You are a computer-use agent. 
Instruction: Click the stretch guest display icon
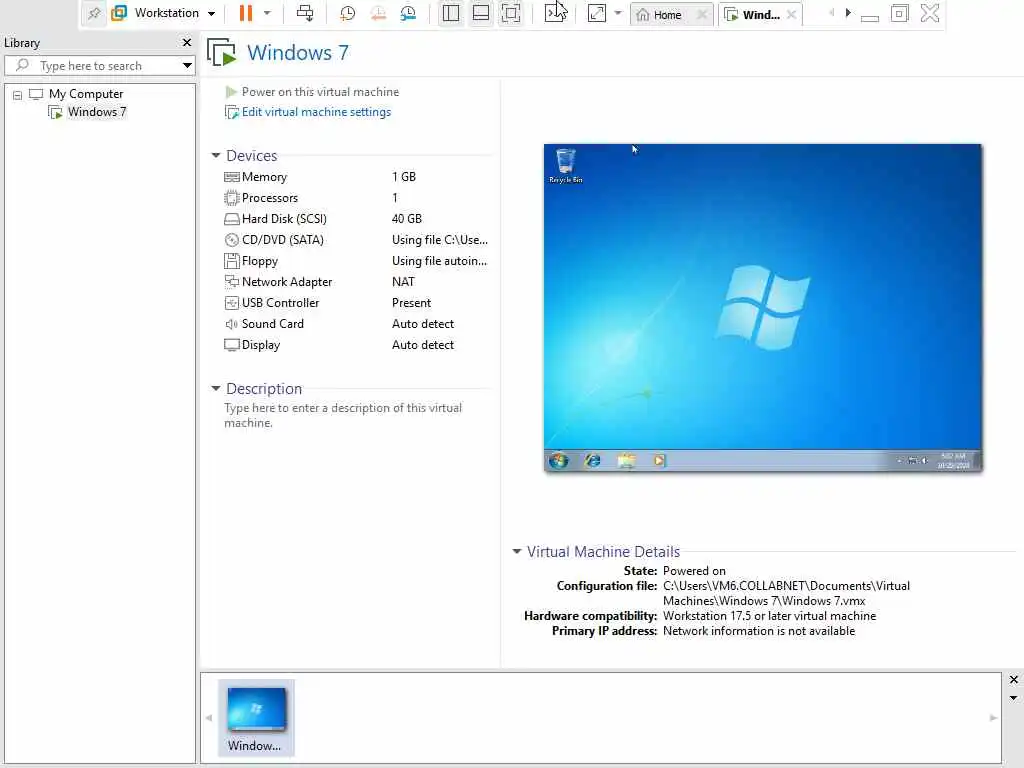coord(597,13)
